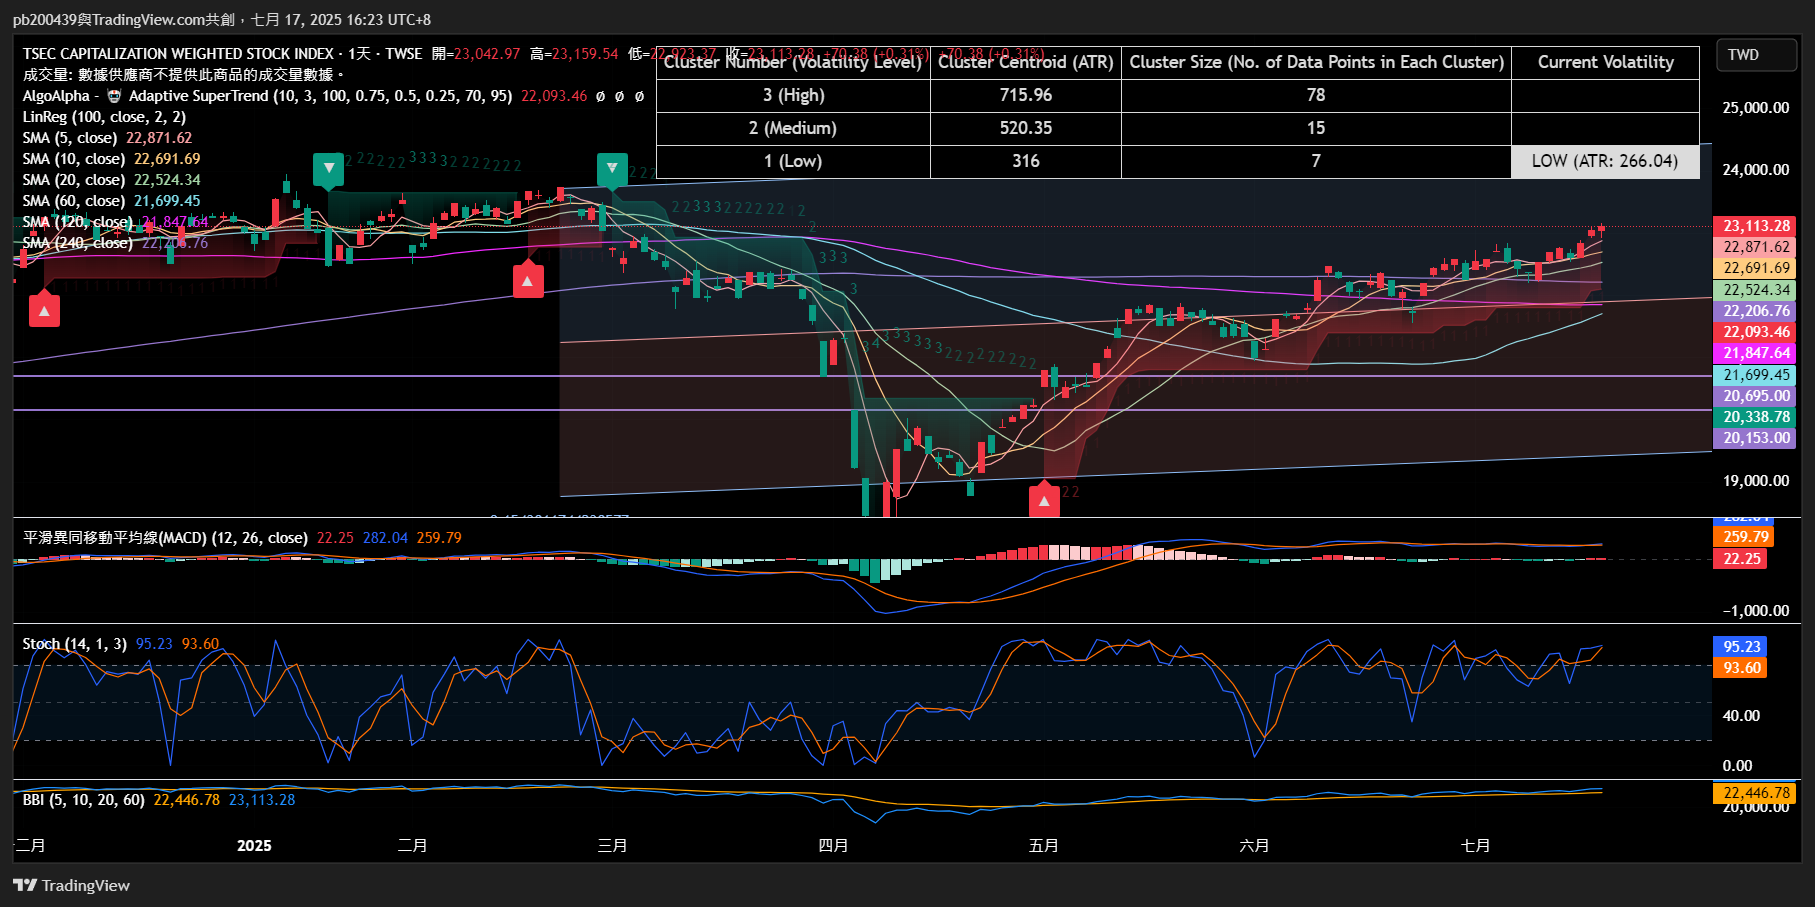Viewport: 1815px width, 907px height.
Task: Click the red up-arrow signal at April low
Action: [1044, 500]
